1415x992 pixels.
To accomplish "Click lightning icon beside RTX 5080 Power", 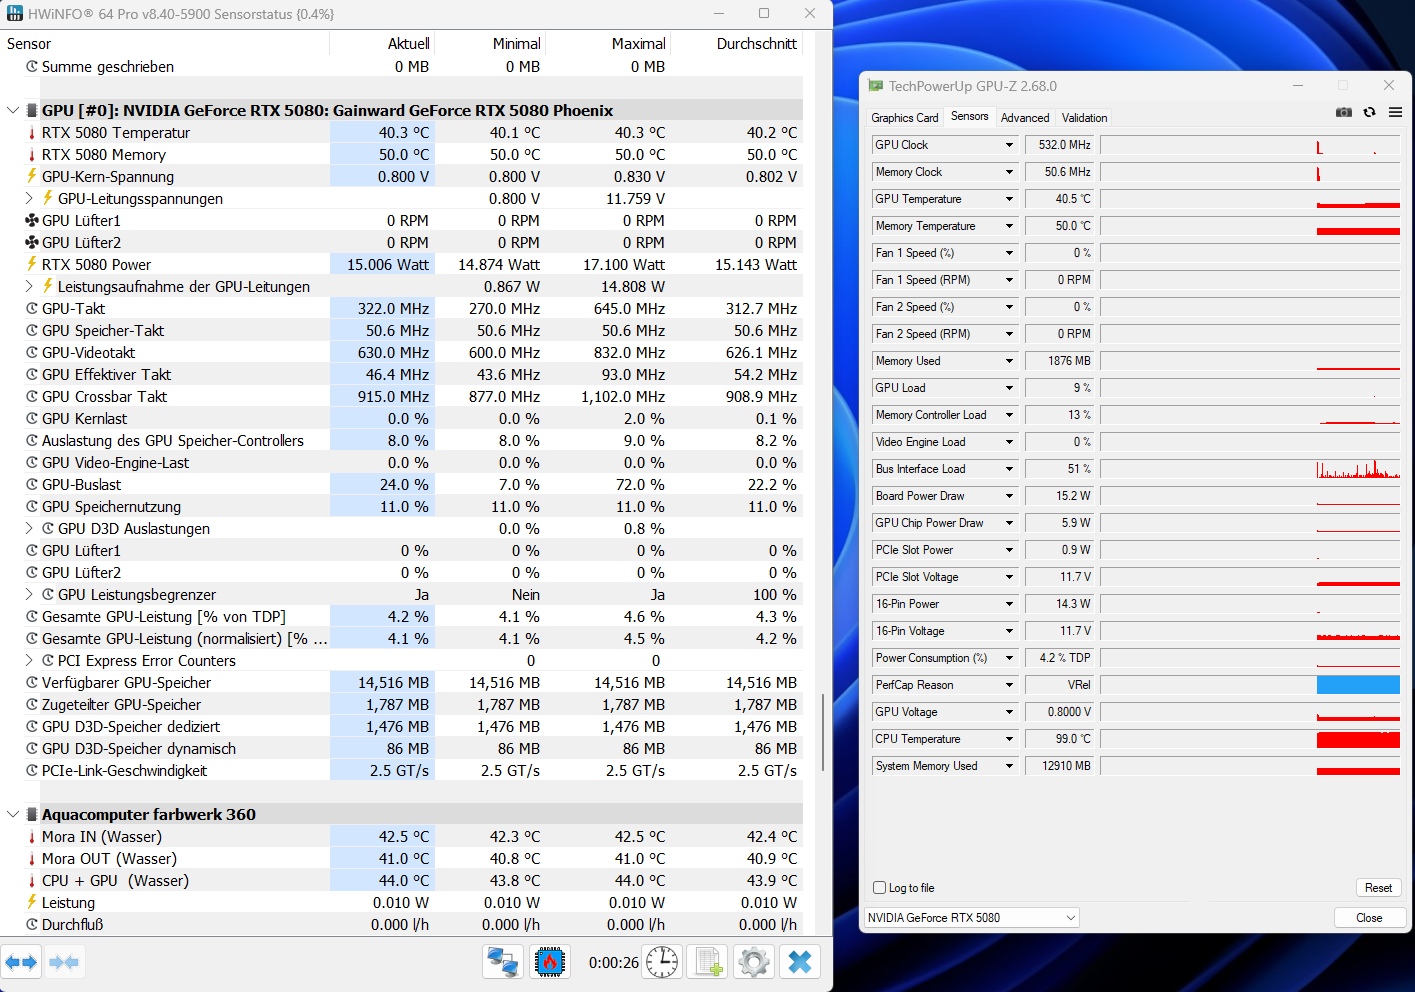I will [32, 265].
